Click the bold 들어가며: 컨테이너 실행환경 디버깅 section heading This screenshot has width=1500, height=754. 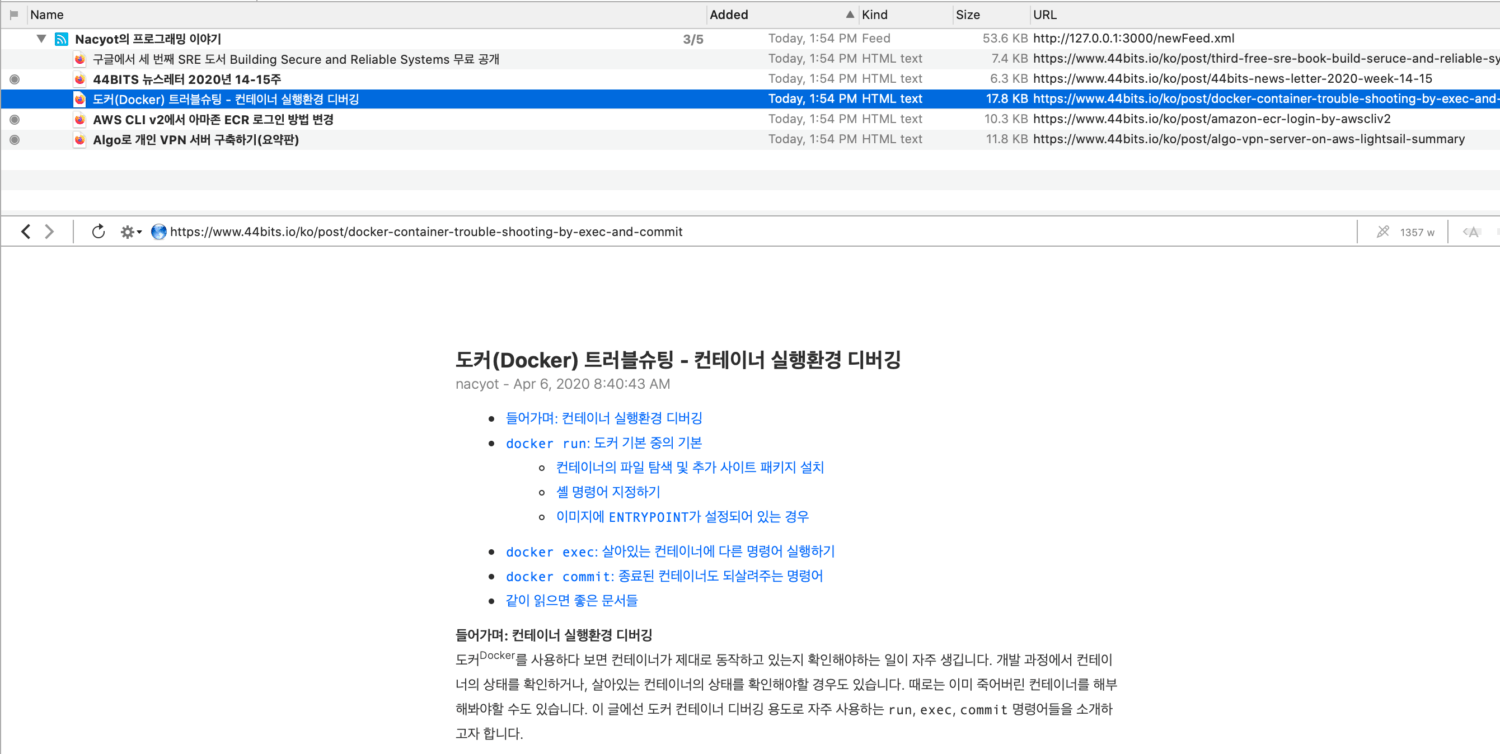coord(554,635)
